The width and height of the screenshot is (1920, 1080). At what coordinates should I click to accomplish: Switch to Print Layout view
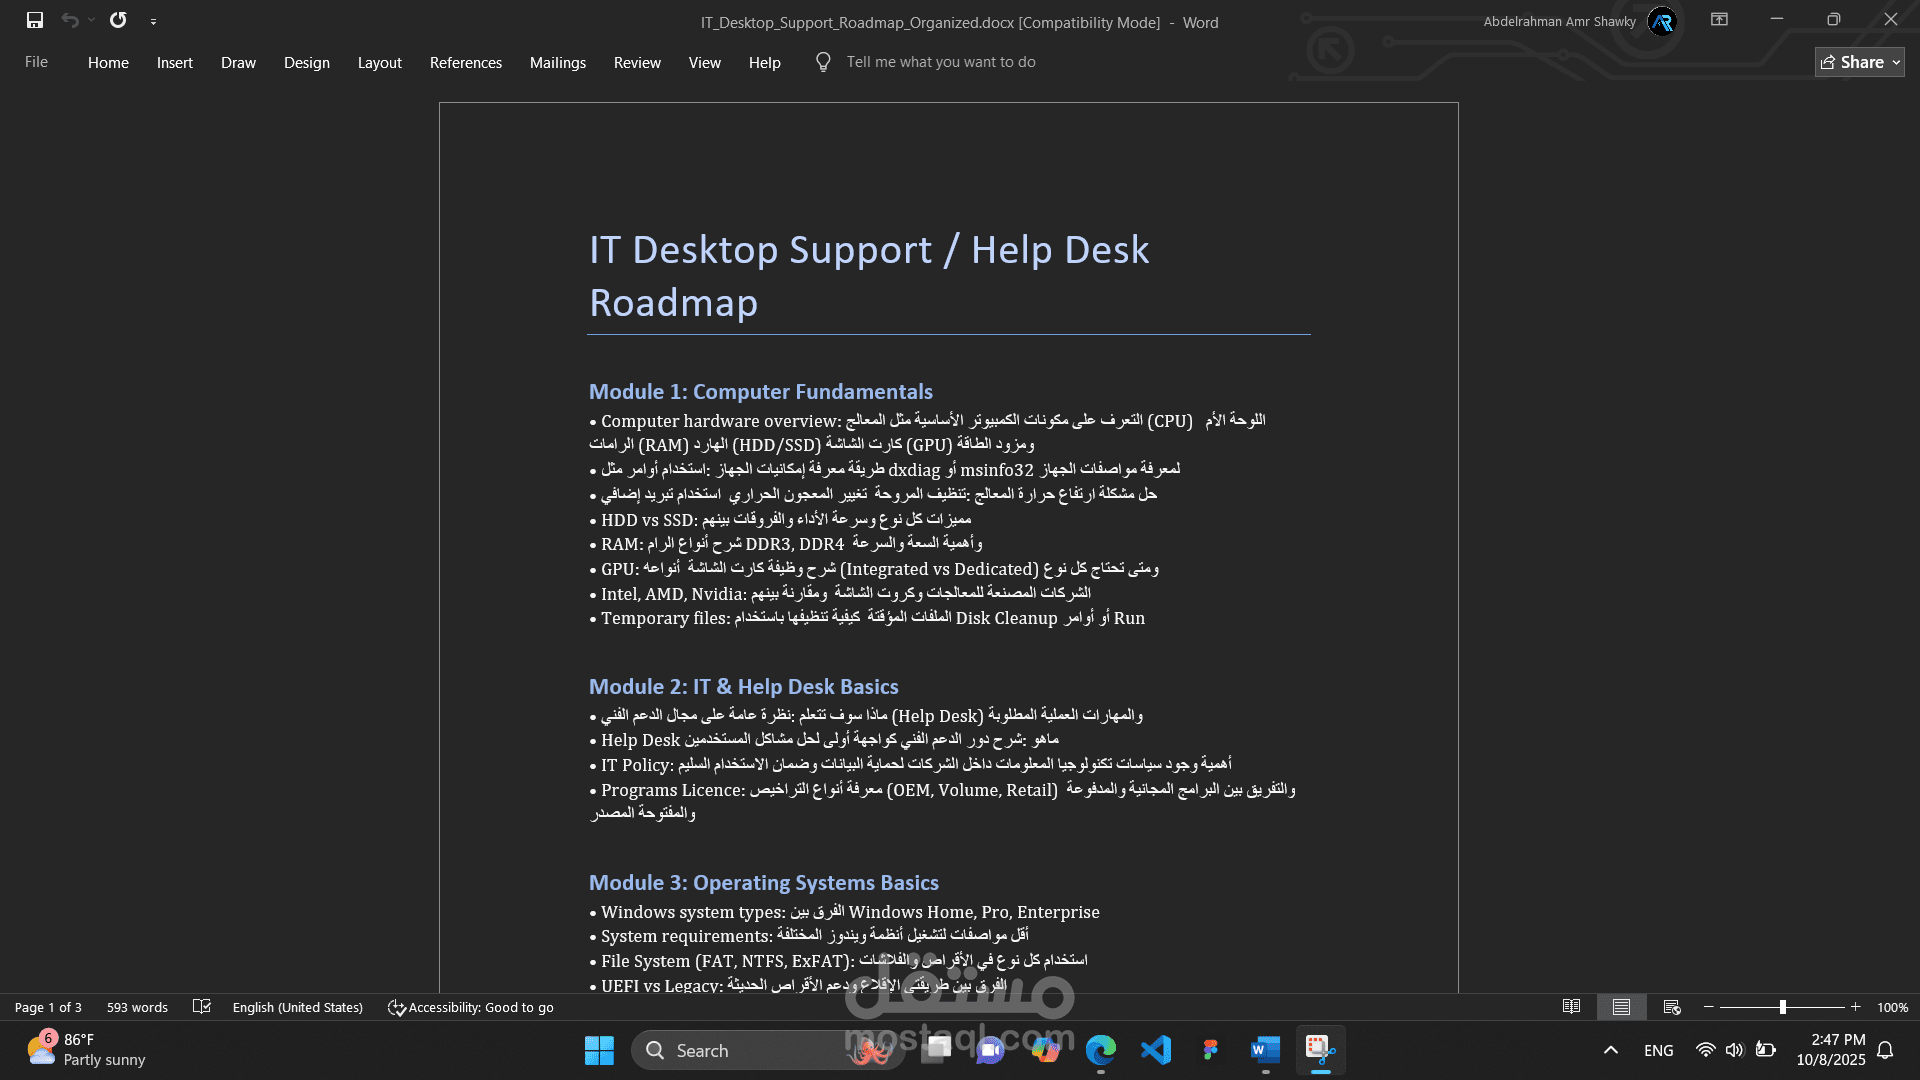(x=1621, y=1007)
